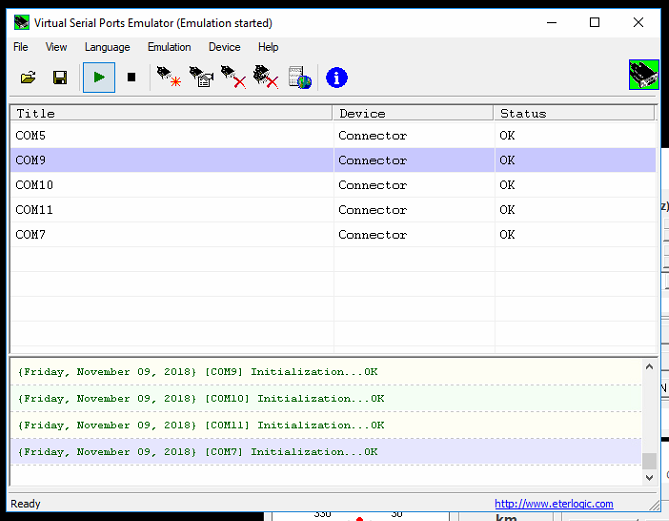Select the COM11 device row
The width and height of the screenshot is (669, 521).
tap(333, 210)
